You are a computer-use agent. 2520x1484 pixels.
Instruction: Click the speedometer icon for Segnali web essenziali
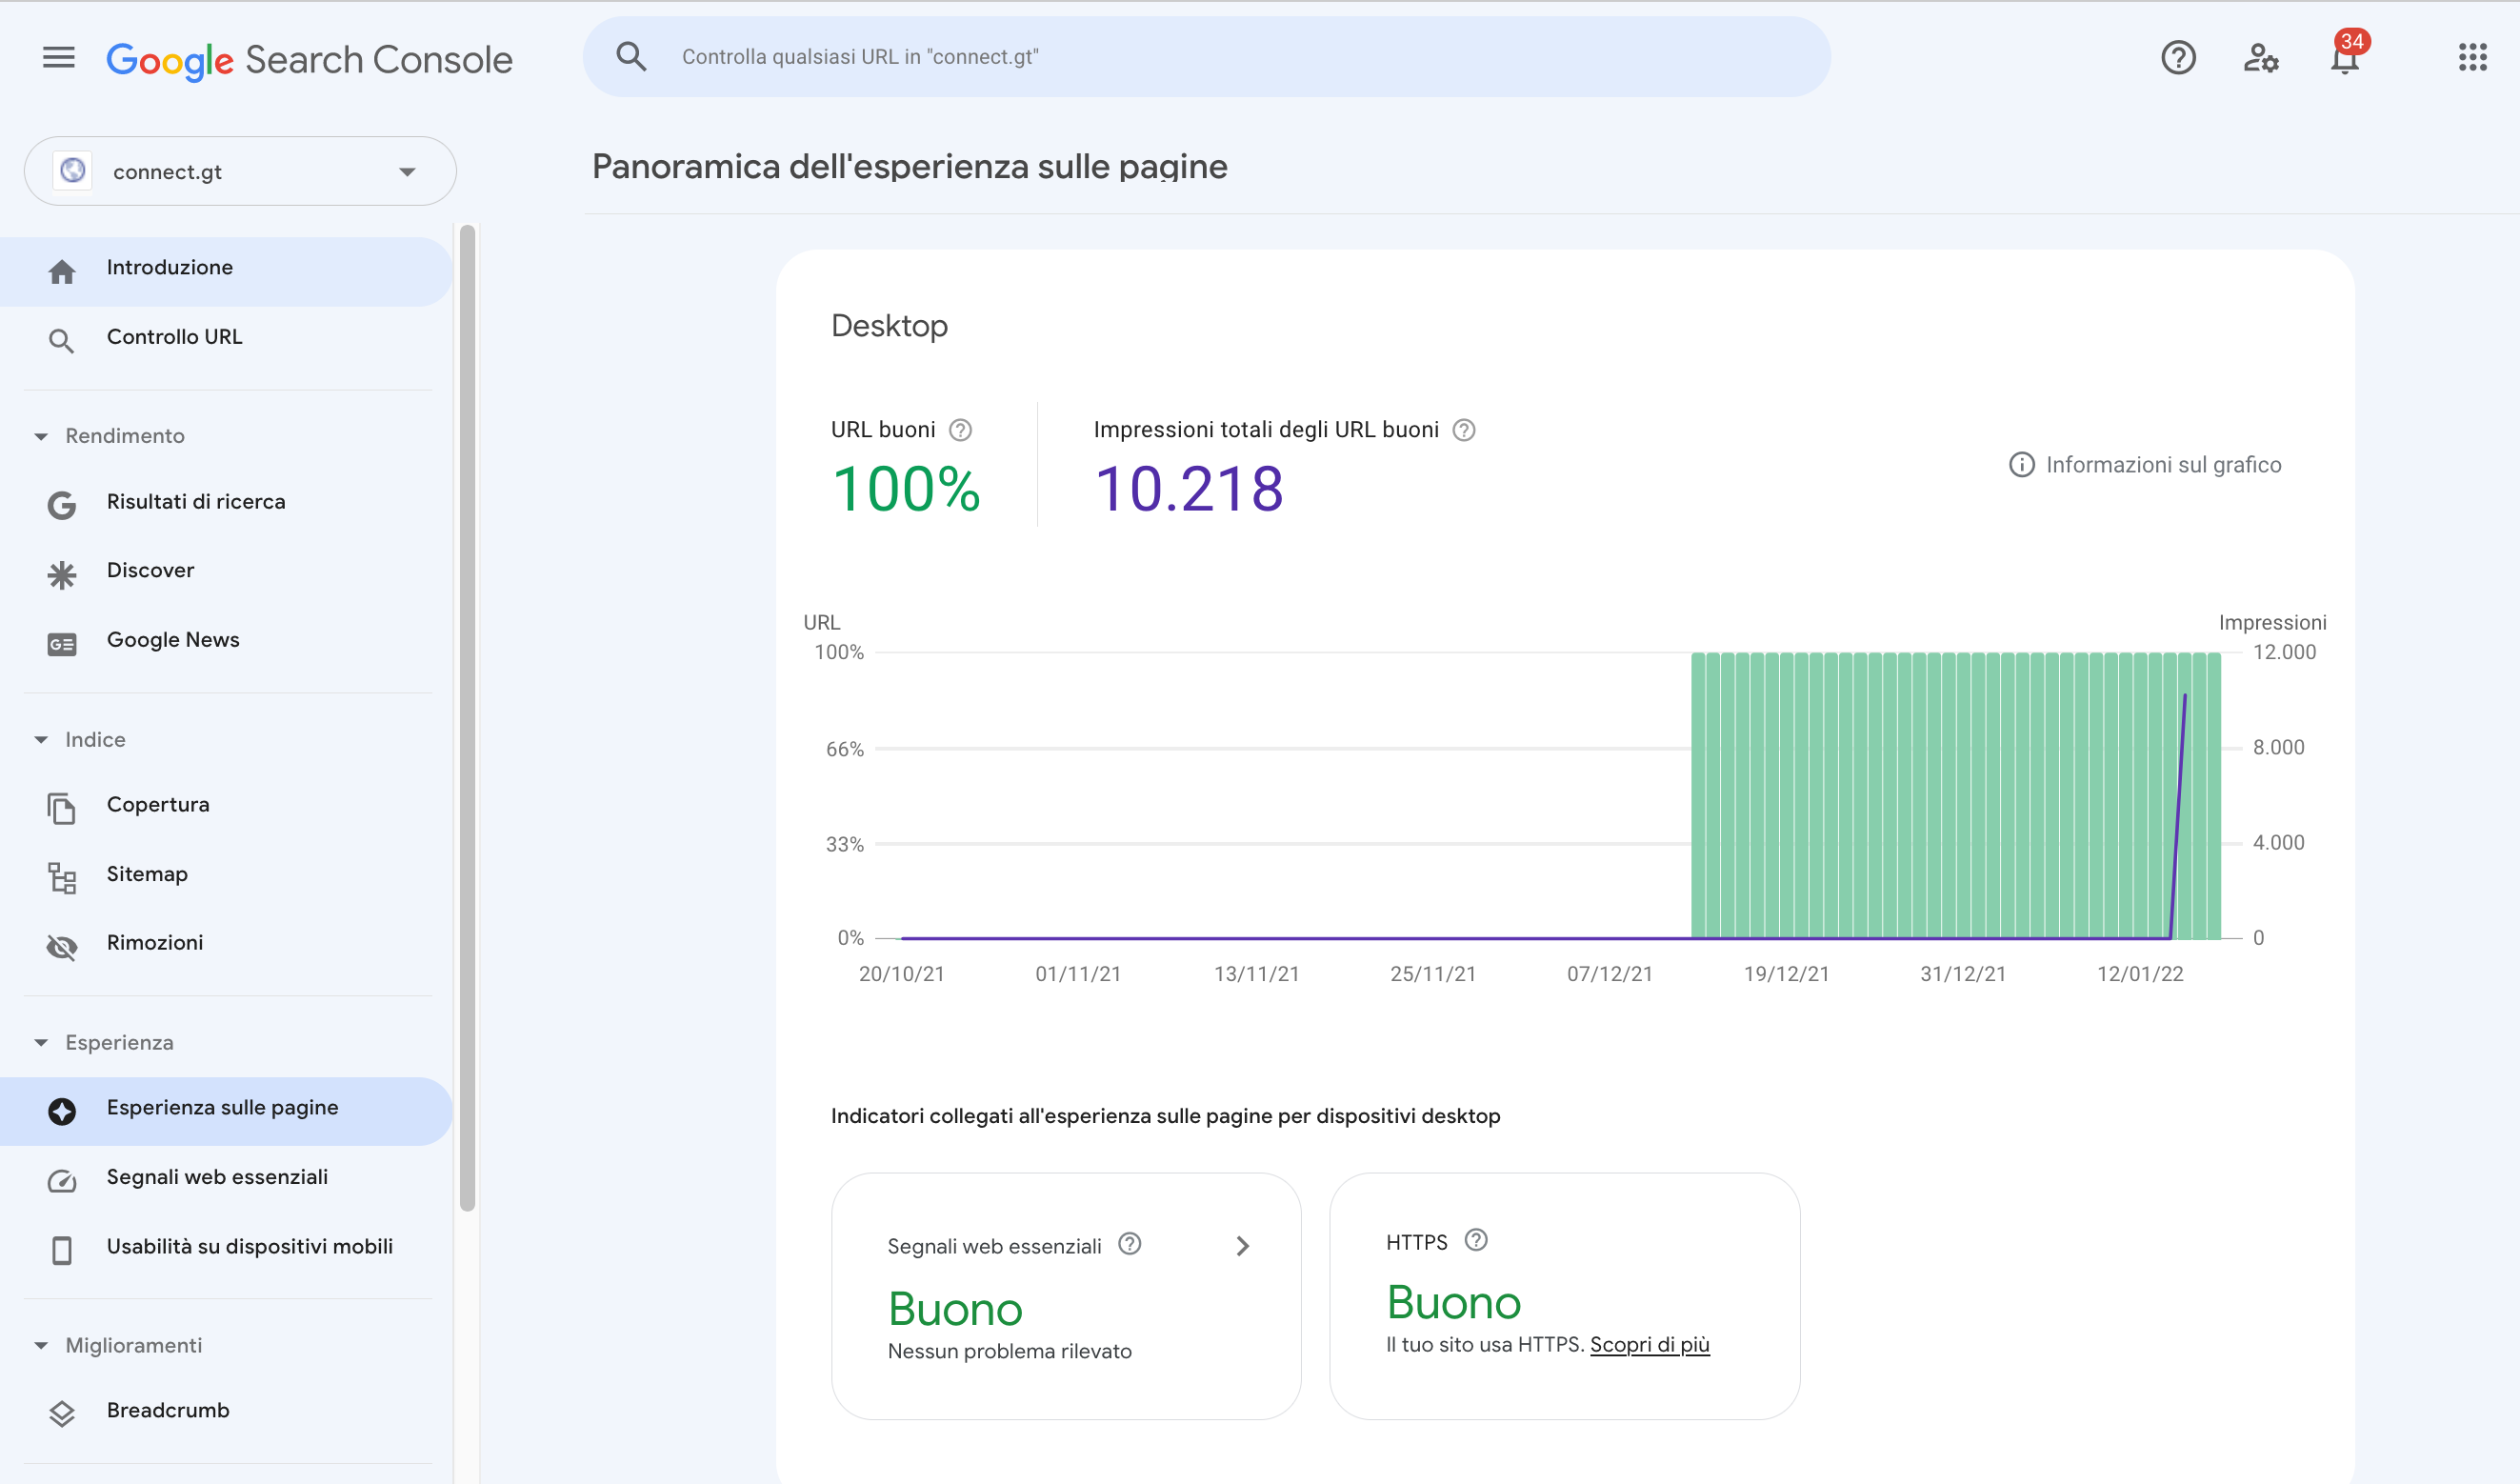[62, 1181]
